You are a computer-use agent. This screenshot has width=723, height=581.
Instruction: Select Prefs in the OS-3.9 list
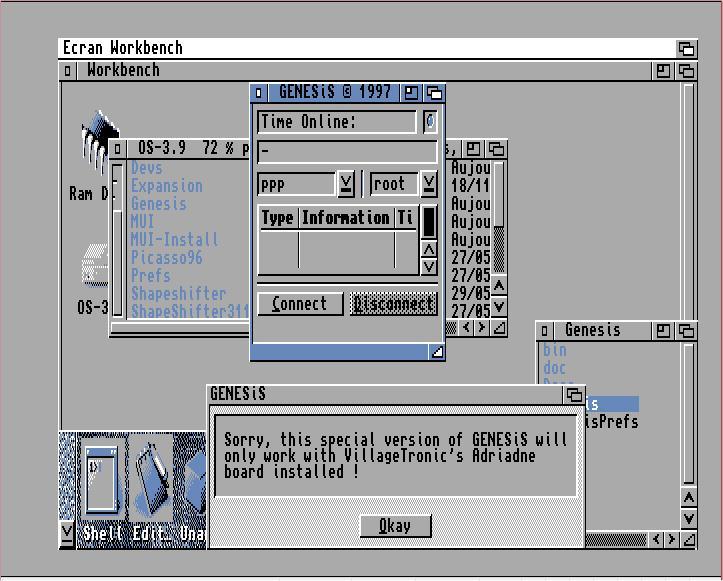[x=150, y=276]
